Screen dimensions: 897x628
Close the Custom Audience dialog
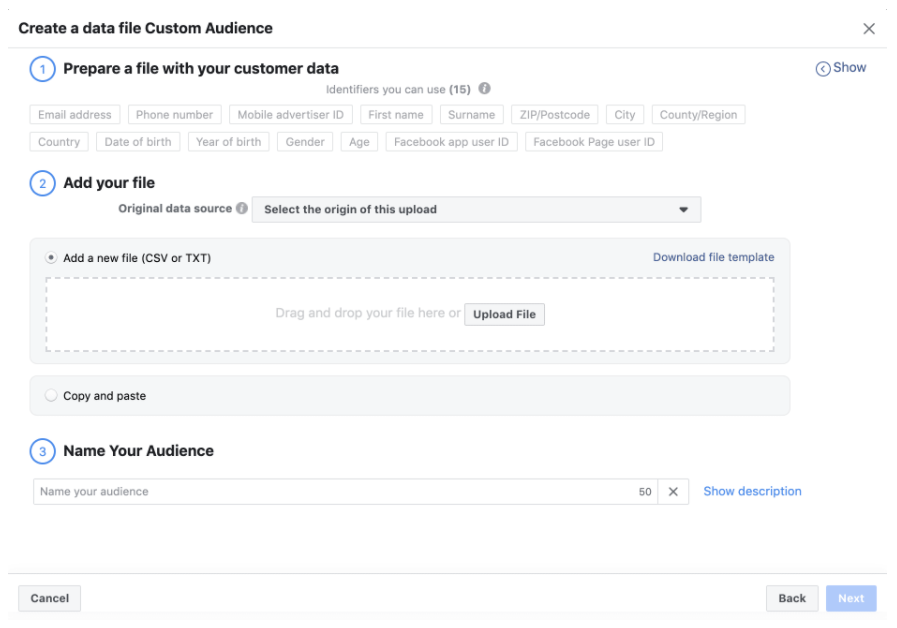coord(868,29)
